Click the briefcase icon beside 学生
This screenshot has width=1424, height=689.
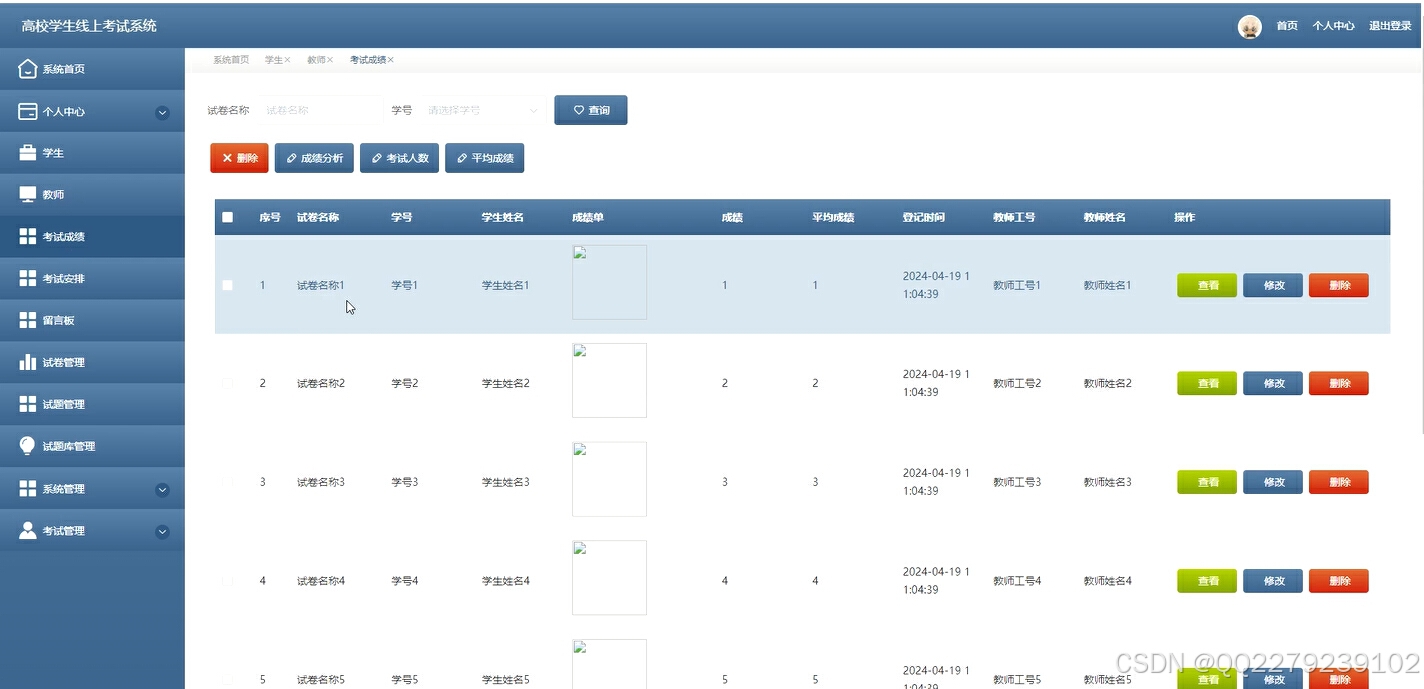coord(28,153)
